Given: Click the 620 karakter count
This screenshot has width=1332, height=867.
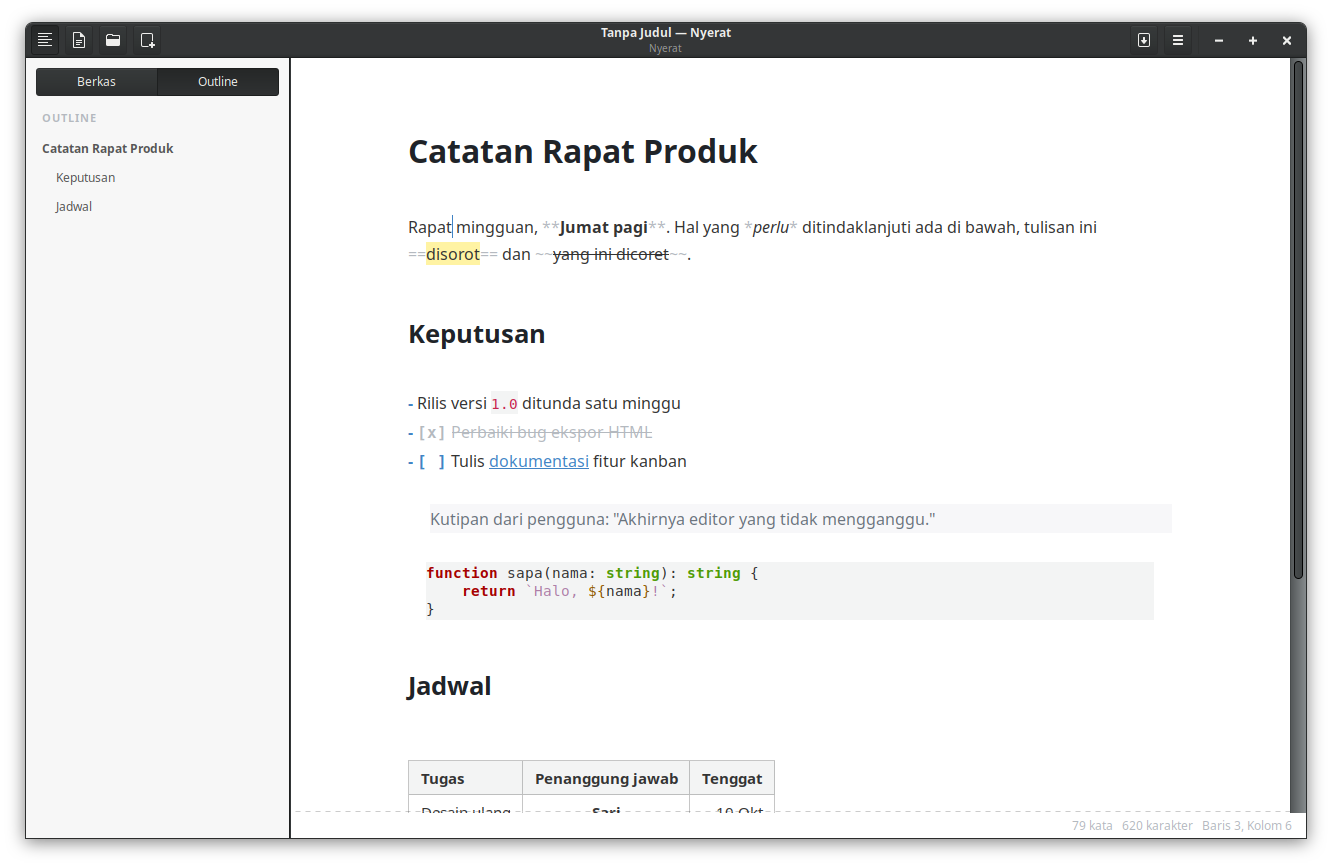Looking at the screenshot, I should (1157, 826).
